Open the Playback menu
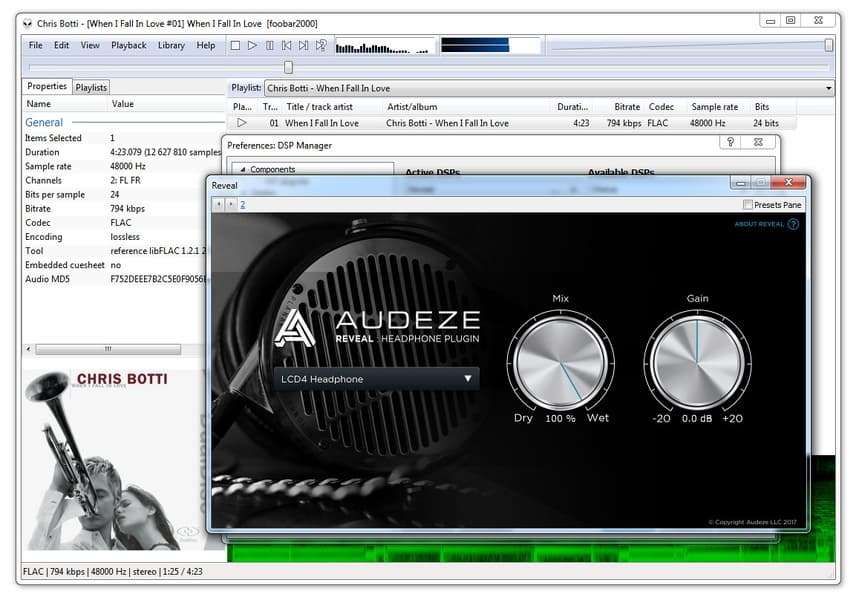This screenshot has height=600, width=856. click(128, 45)
